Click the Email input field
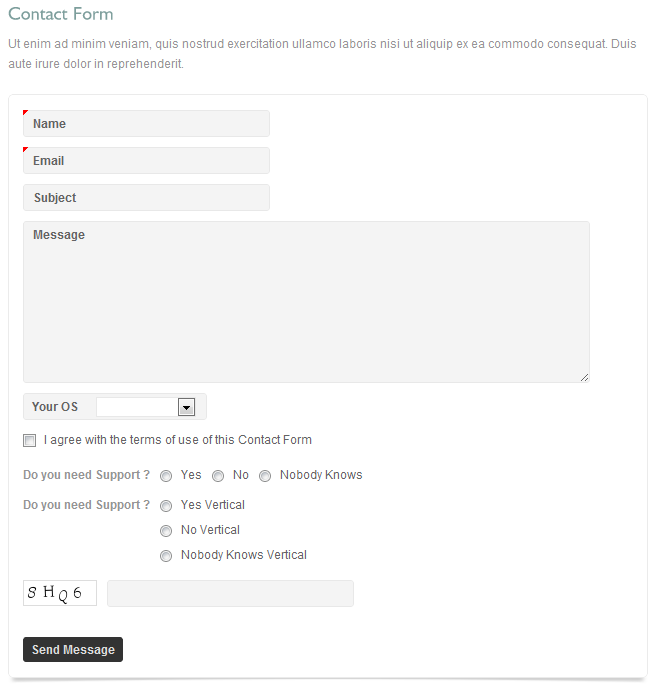The image size is (666, 697). (146, 161)
